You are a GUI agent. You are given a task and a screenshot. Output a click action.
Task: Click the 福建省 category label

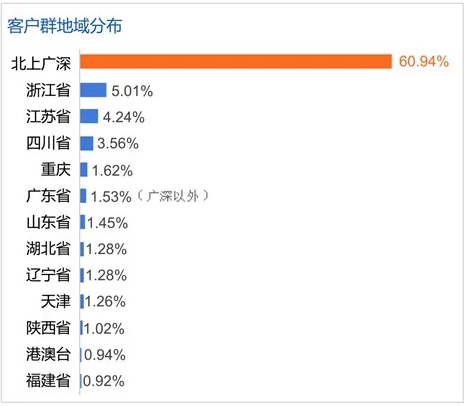(x=48, y=380)
